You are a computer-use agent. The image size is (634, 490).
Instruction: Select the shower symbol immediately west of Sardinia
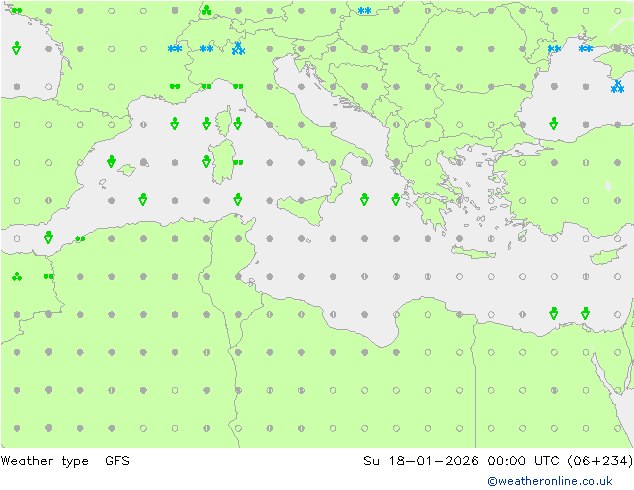tap(206, 161)
